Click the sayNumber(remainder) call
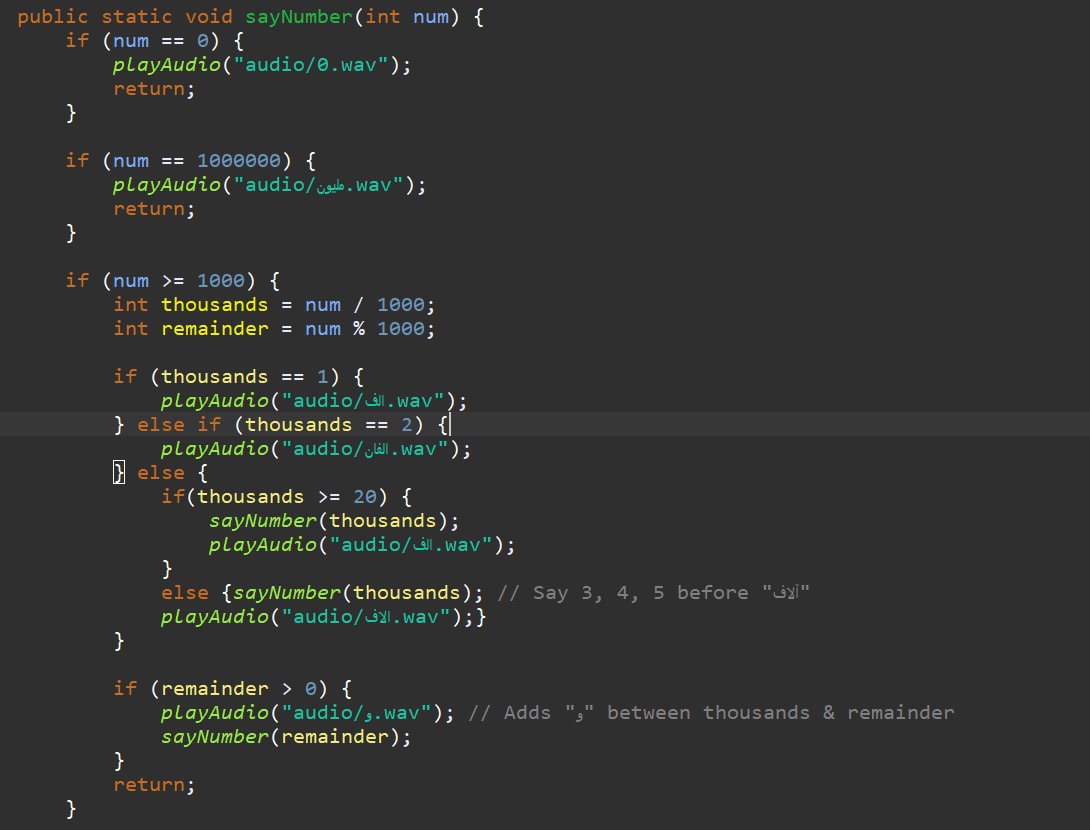This screenshot has width=1090, height=830. pos(286,737)
